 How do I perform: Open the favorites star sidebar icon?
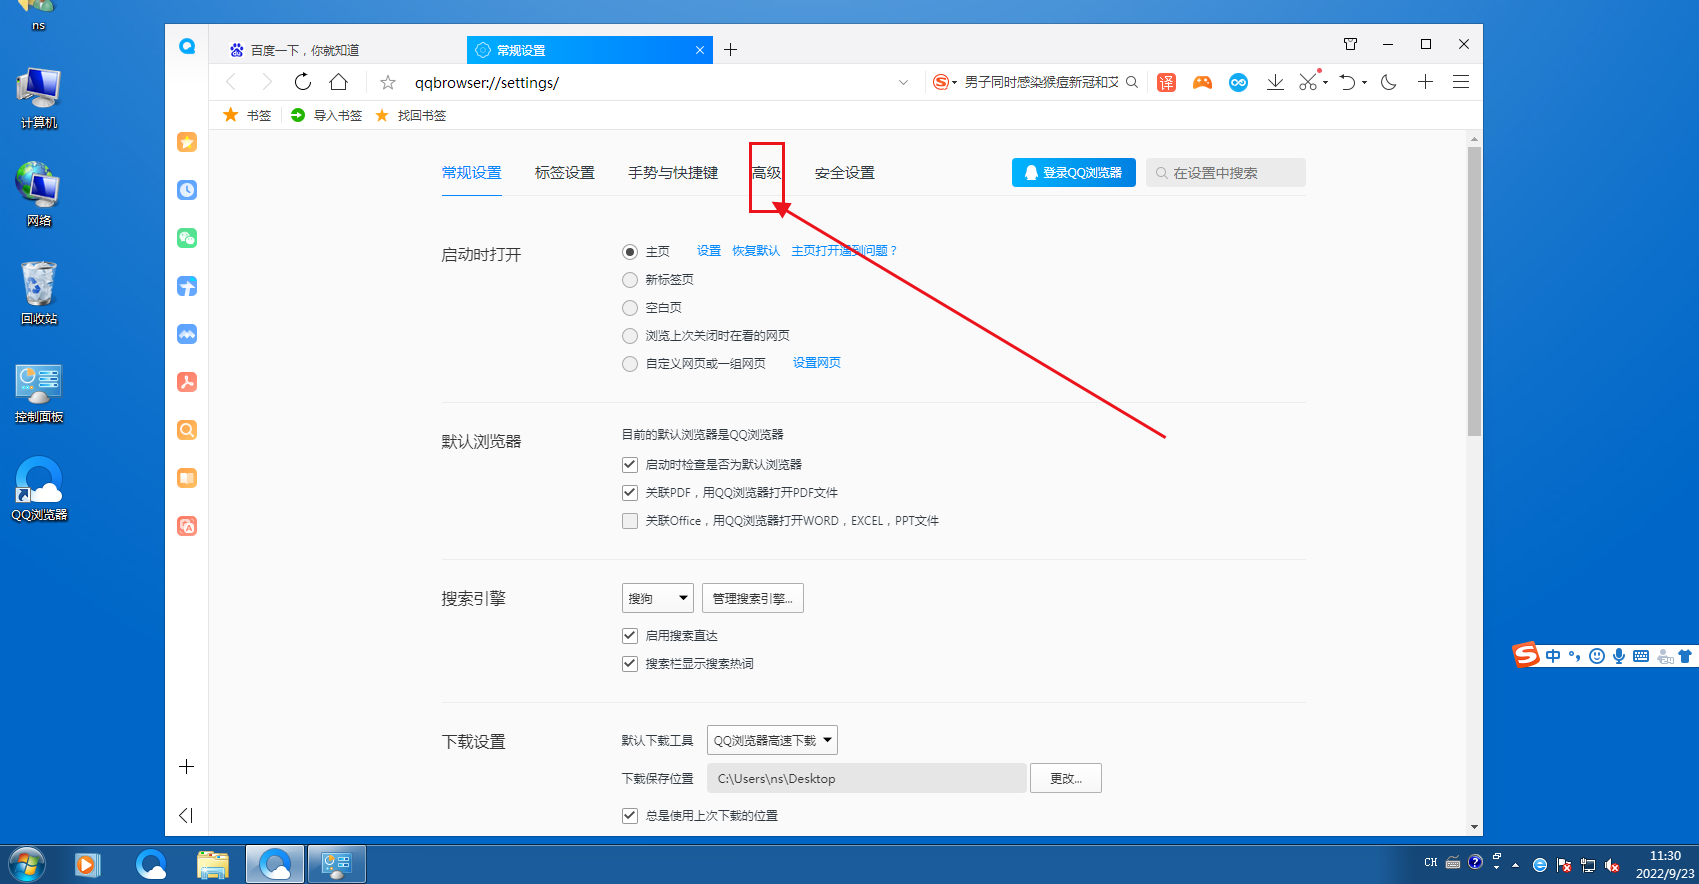[x=187, y=142]
